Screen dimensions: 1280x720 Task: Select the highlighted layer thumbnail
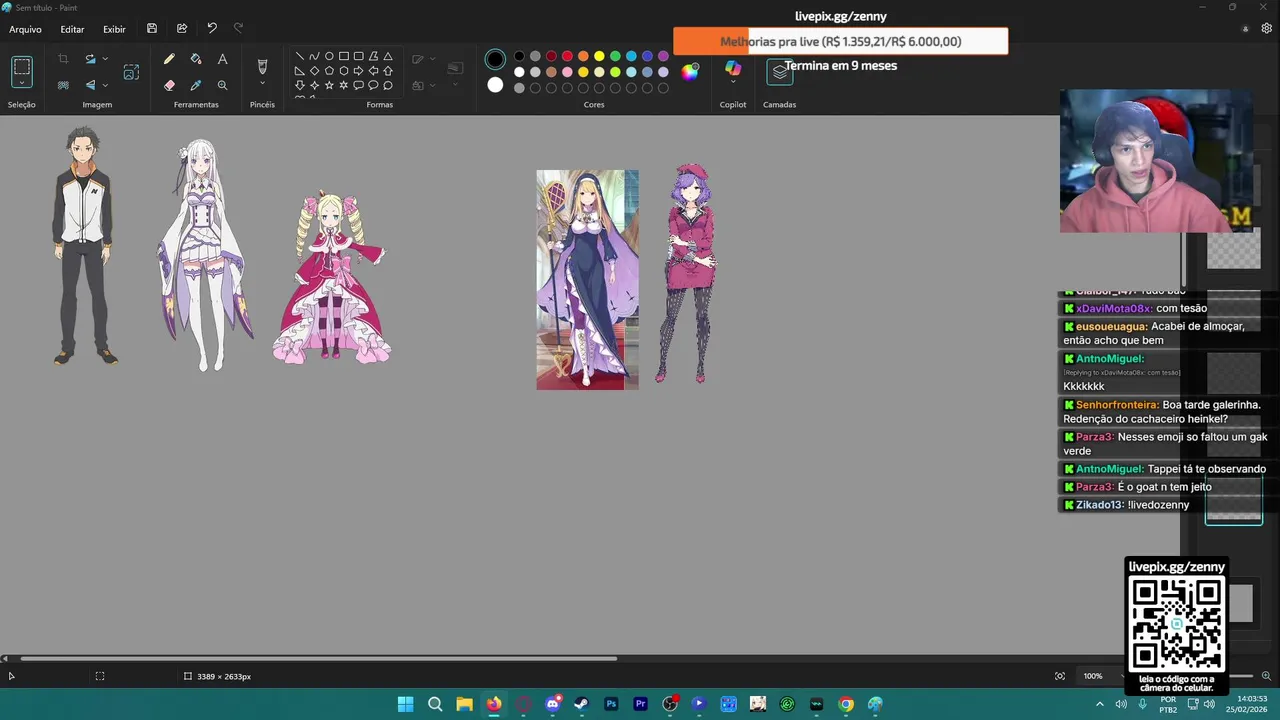coord(1234,500)
